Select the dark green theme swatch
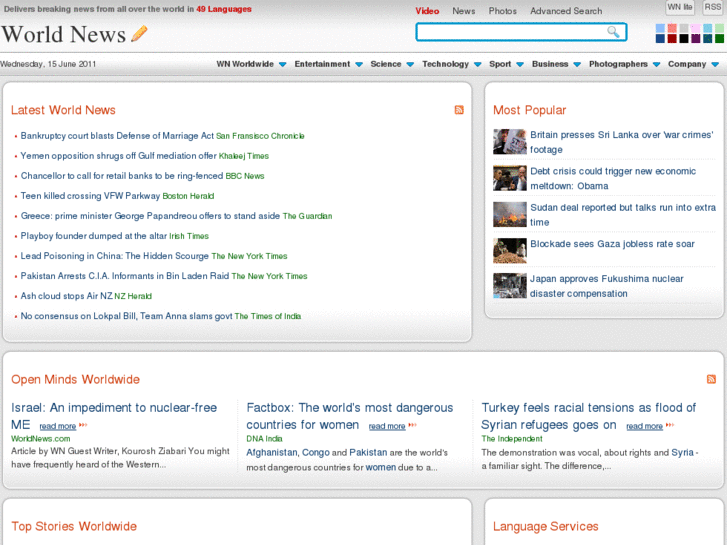This screenshot has width=727, height=545. [719, 38]
